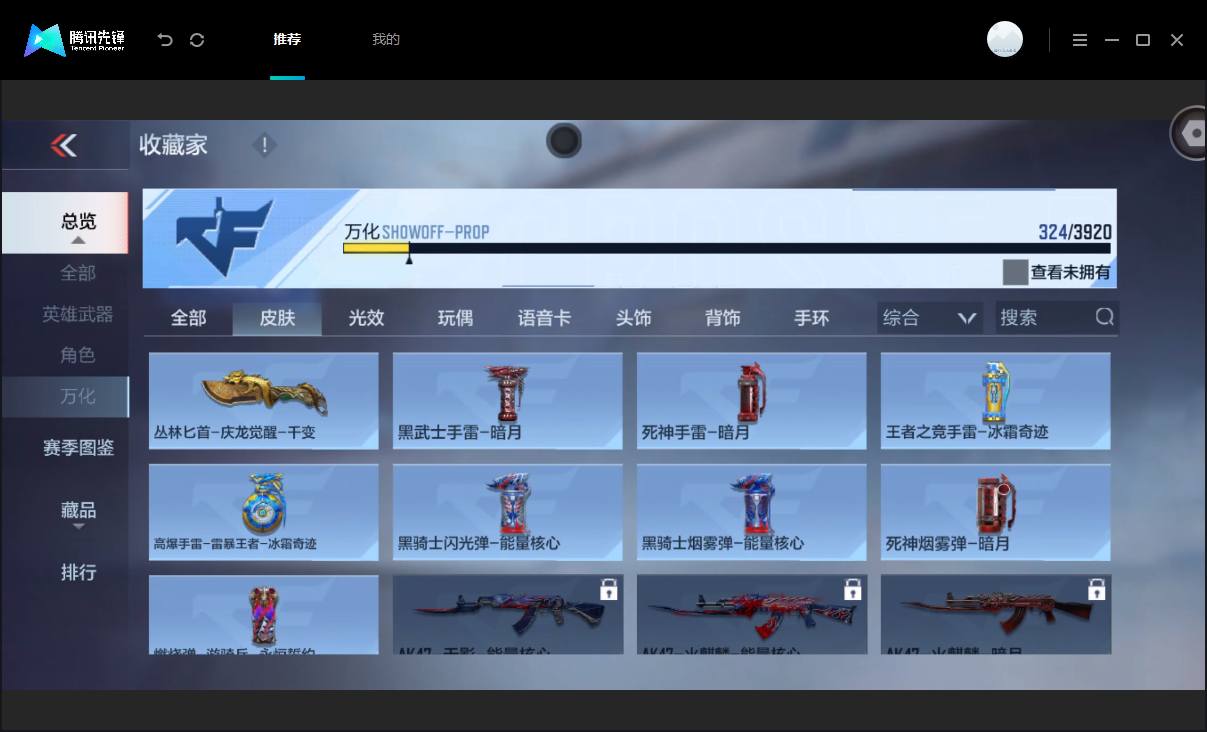Click the CF emblem on the banner
The height and width of the screenshot is (732, 1207).
224,238
